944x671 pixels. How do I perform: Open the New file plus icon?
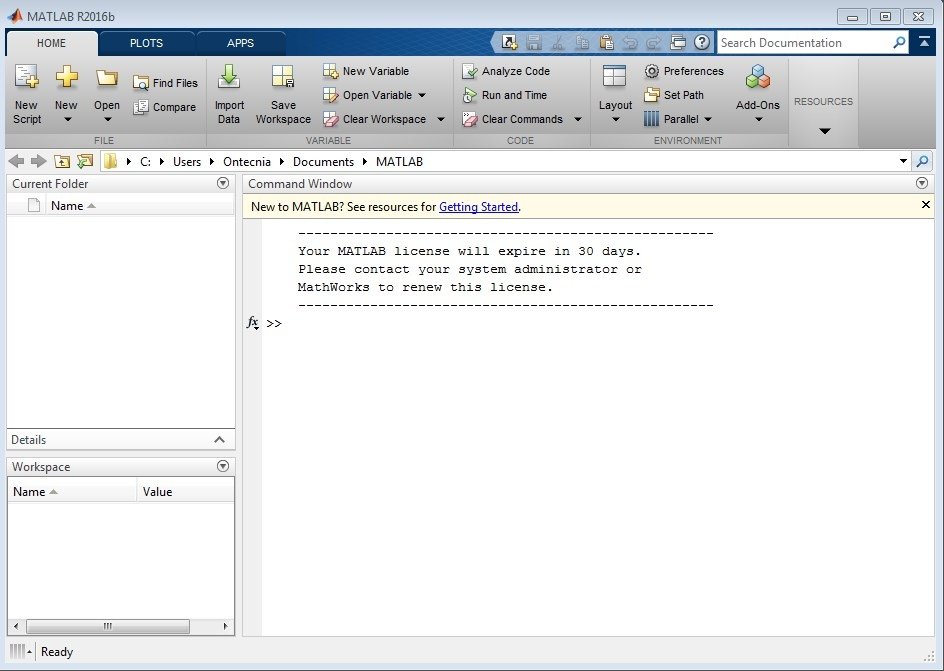66,77
